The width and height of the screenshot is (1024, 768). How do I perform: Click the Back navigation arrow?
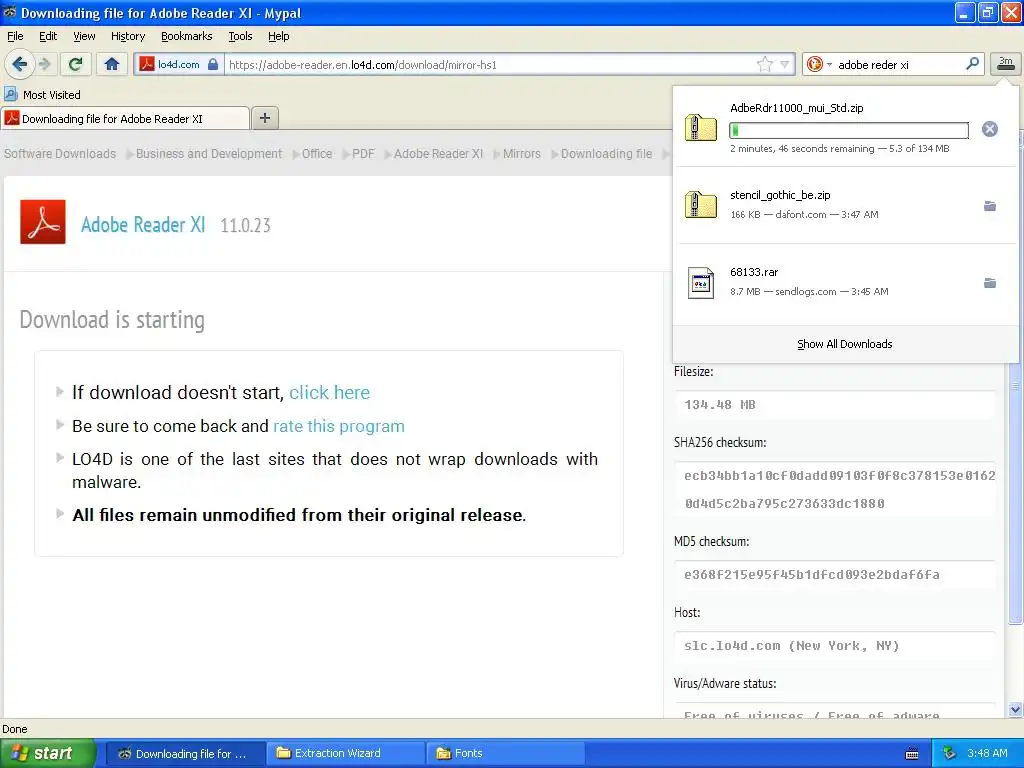[20, 64]
